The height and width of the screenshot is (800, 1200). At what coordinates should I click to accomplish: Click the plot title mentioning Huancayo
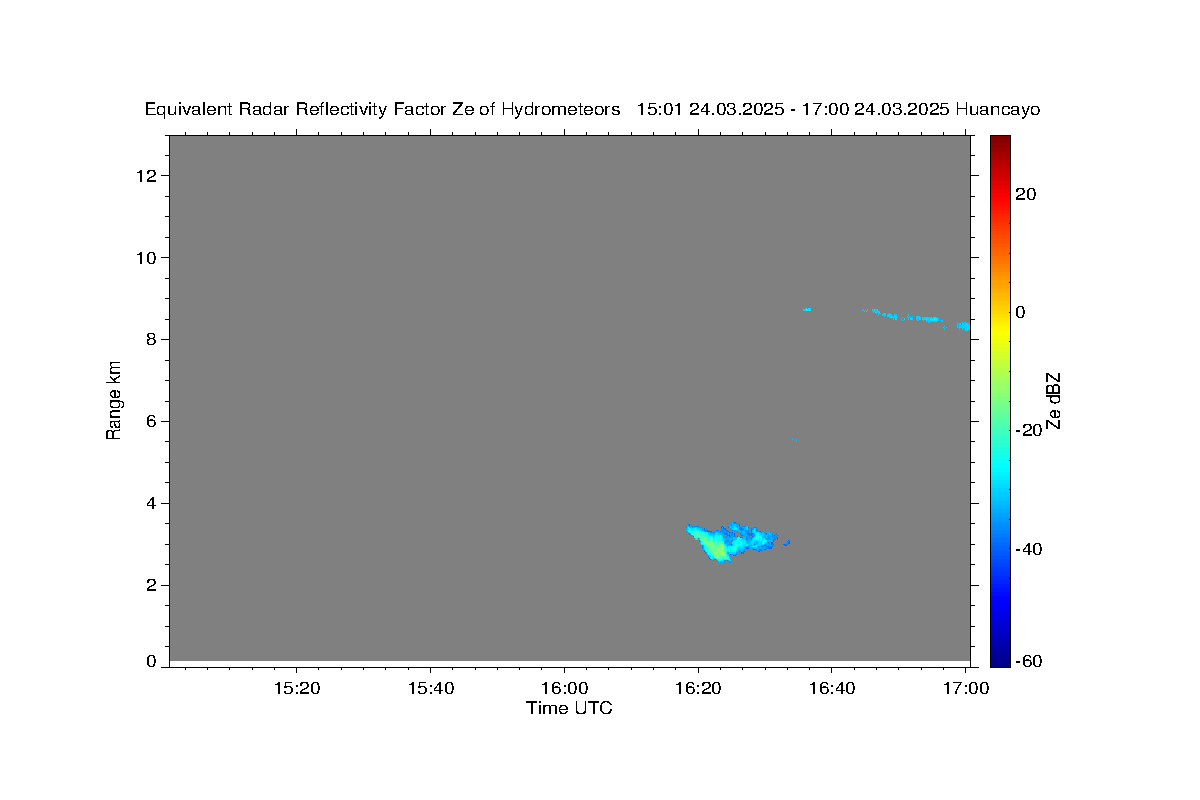[x=592, y=109]
